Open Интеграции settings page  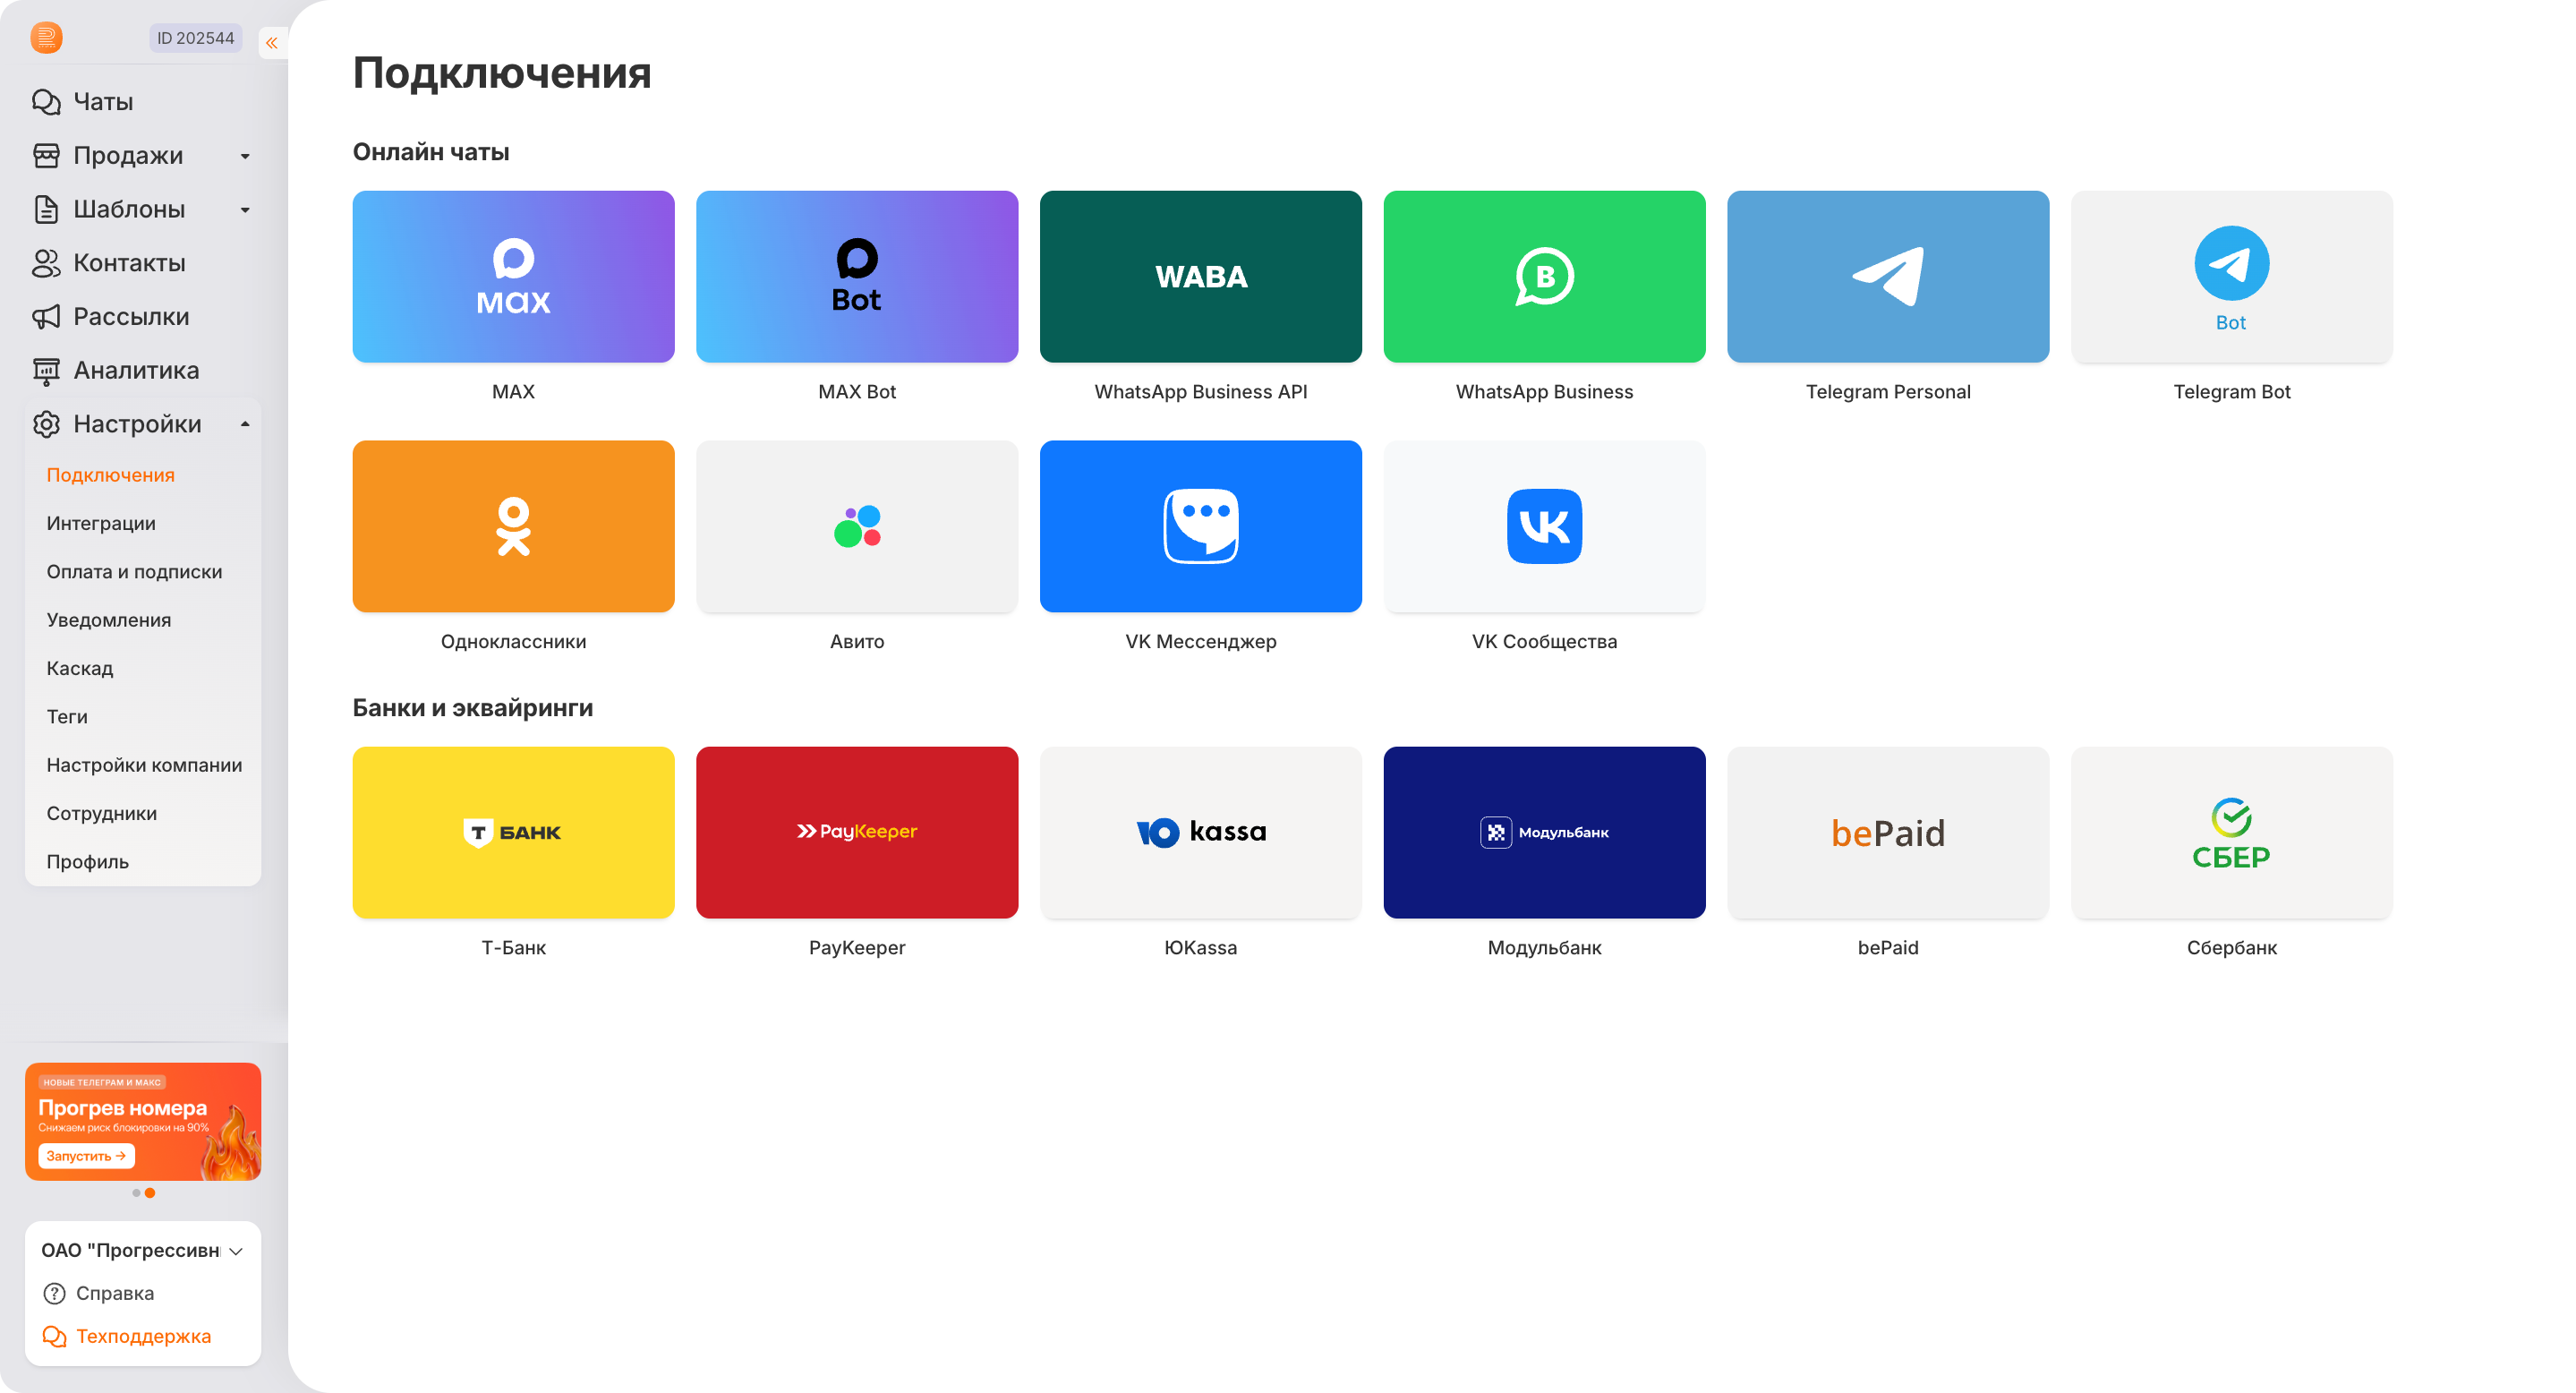(x=101, y=523)
